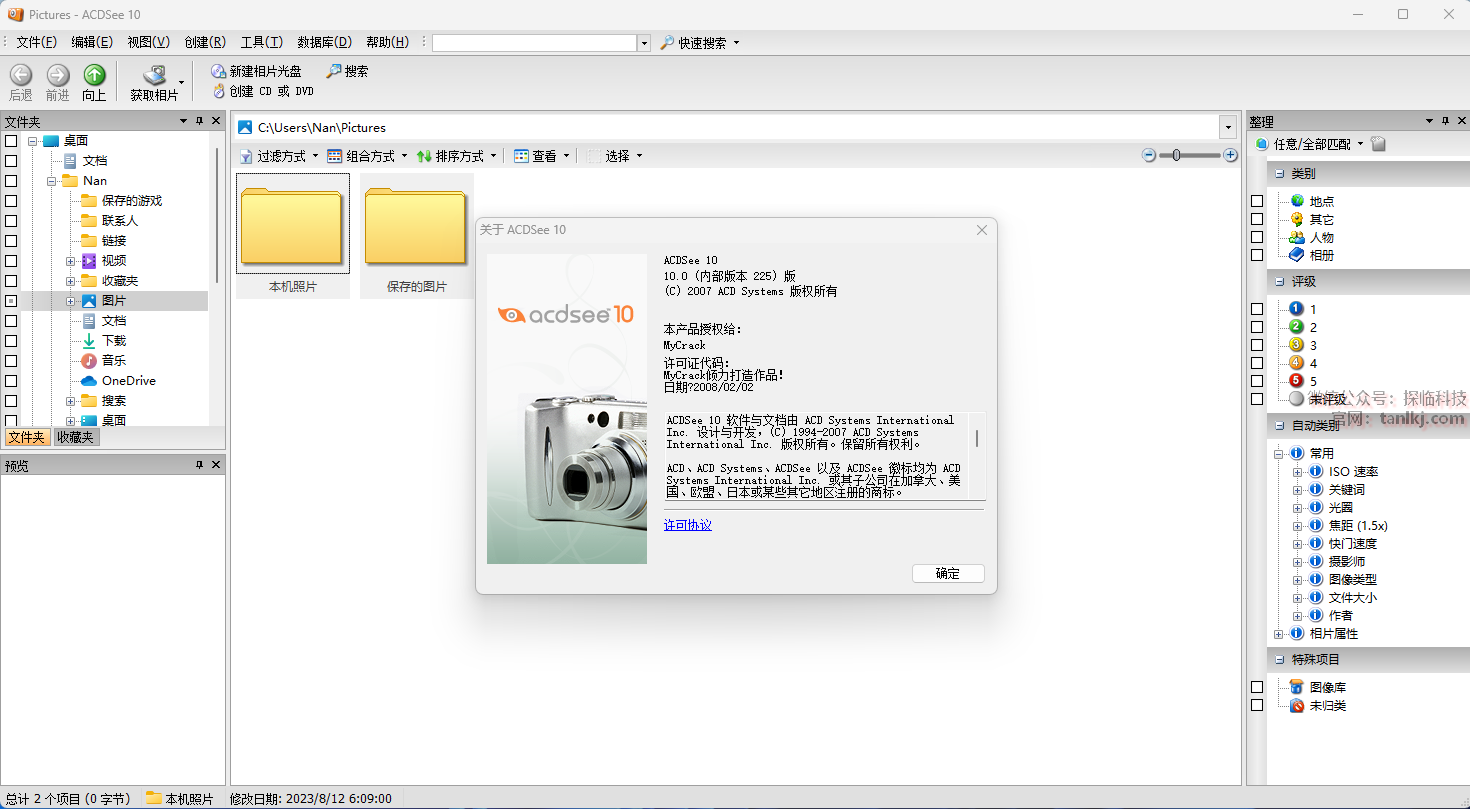Expand the 相片属性 node

[x=1279, y=633]
